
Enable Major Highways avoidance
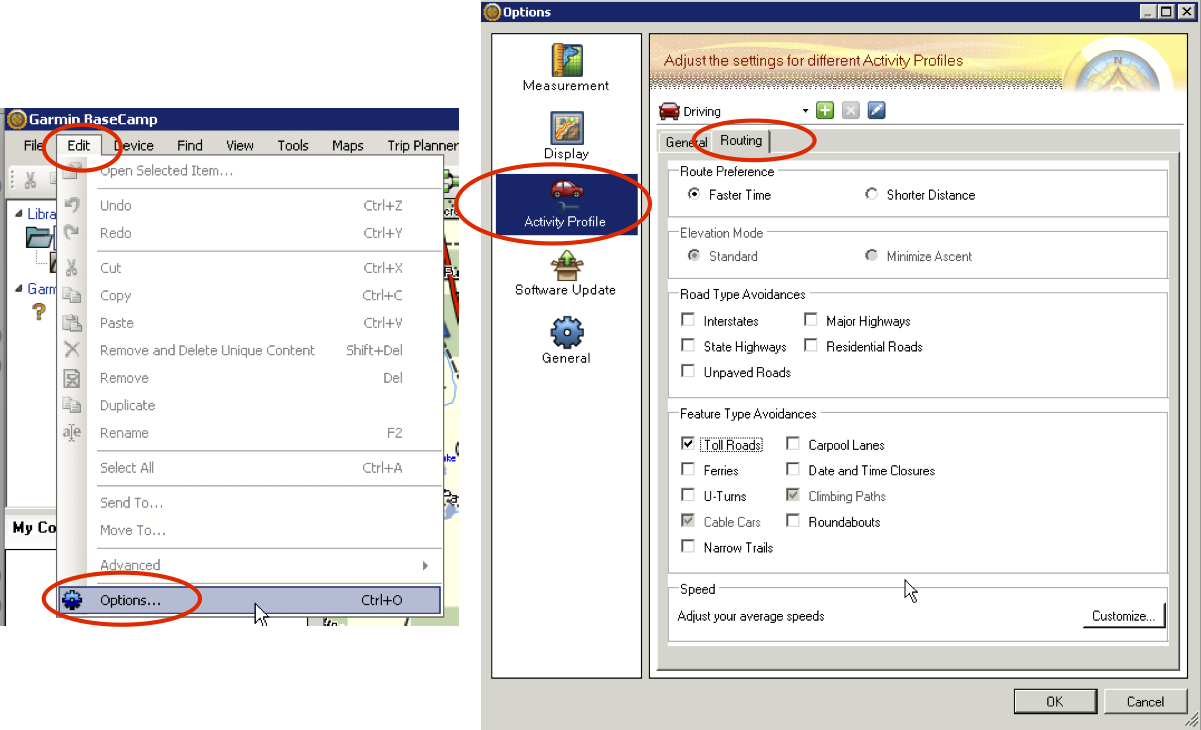[811, 321]
